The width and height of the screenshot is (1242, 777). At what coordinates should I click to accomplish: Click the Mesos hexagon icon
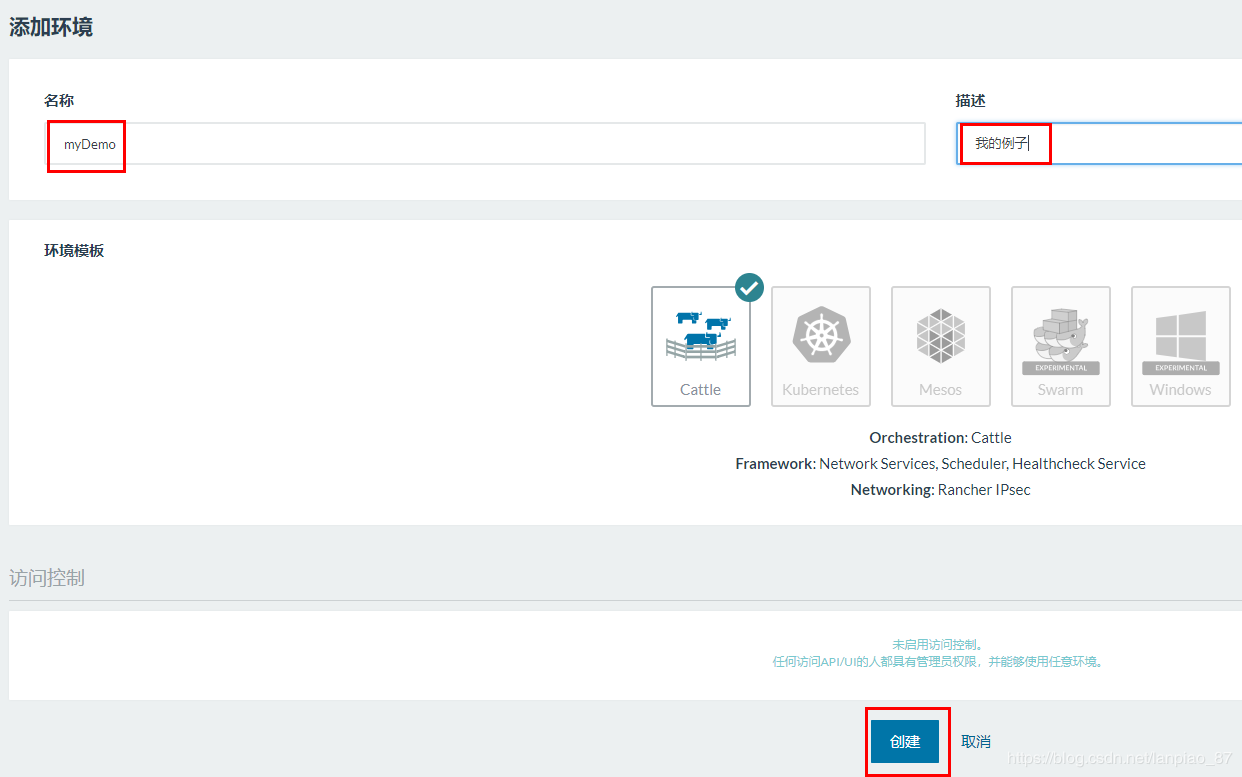(941, 336)
